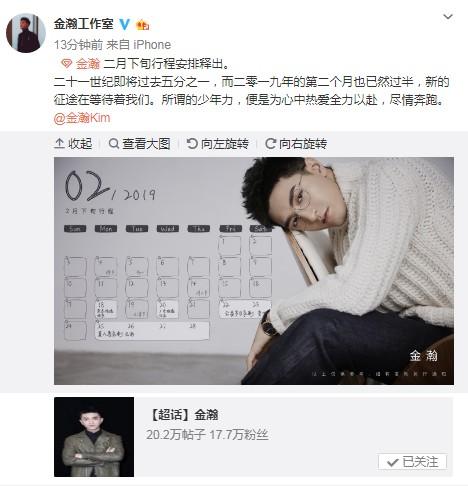View large image via 查看大图
Image resolution: width=468 pixels, height=486 pixels.
coord(139,144)
